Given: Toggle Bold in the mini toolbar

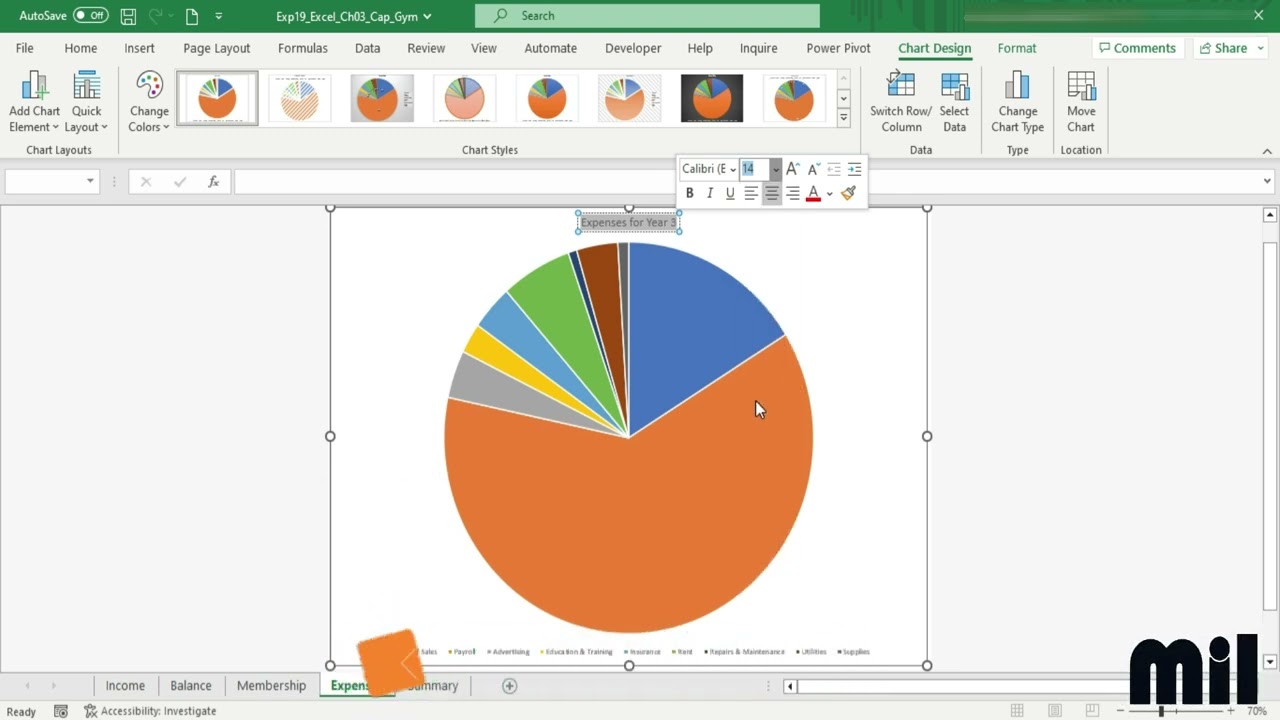Looking at the screenshot, I should pyautogui.click(x=689, y=193).
